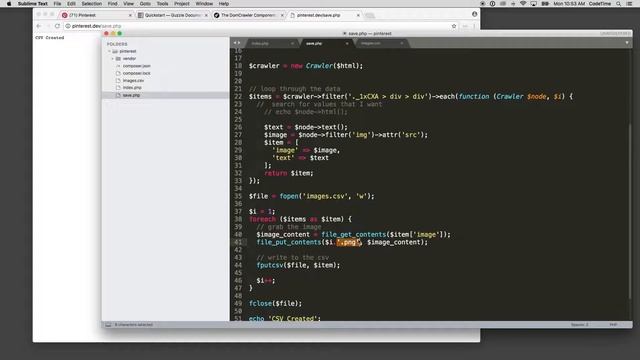Image resolution: width=640 pixels, height=360 pixels.
Task: Click the CodeTime user name in menu bar
Action: [600, 4]
